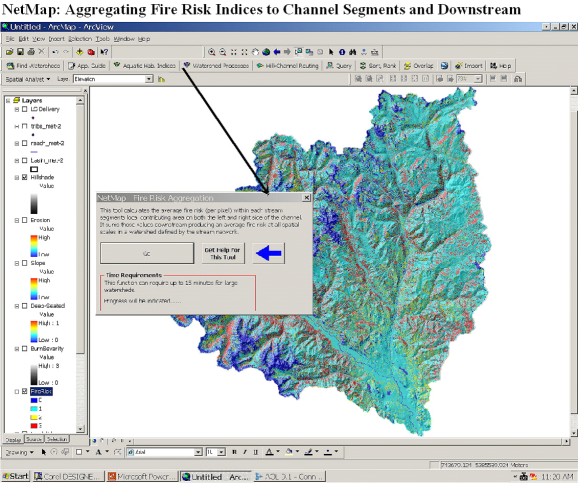Image resolution: width=578 pixels, height=484 pixels.
Task: Uncheck the Hillshade layer checkbox
Action: click(25, 177)
